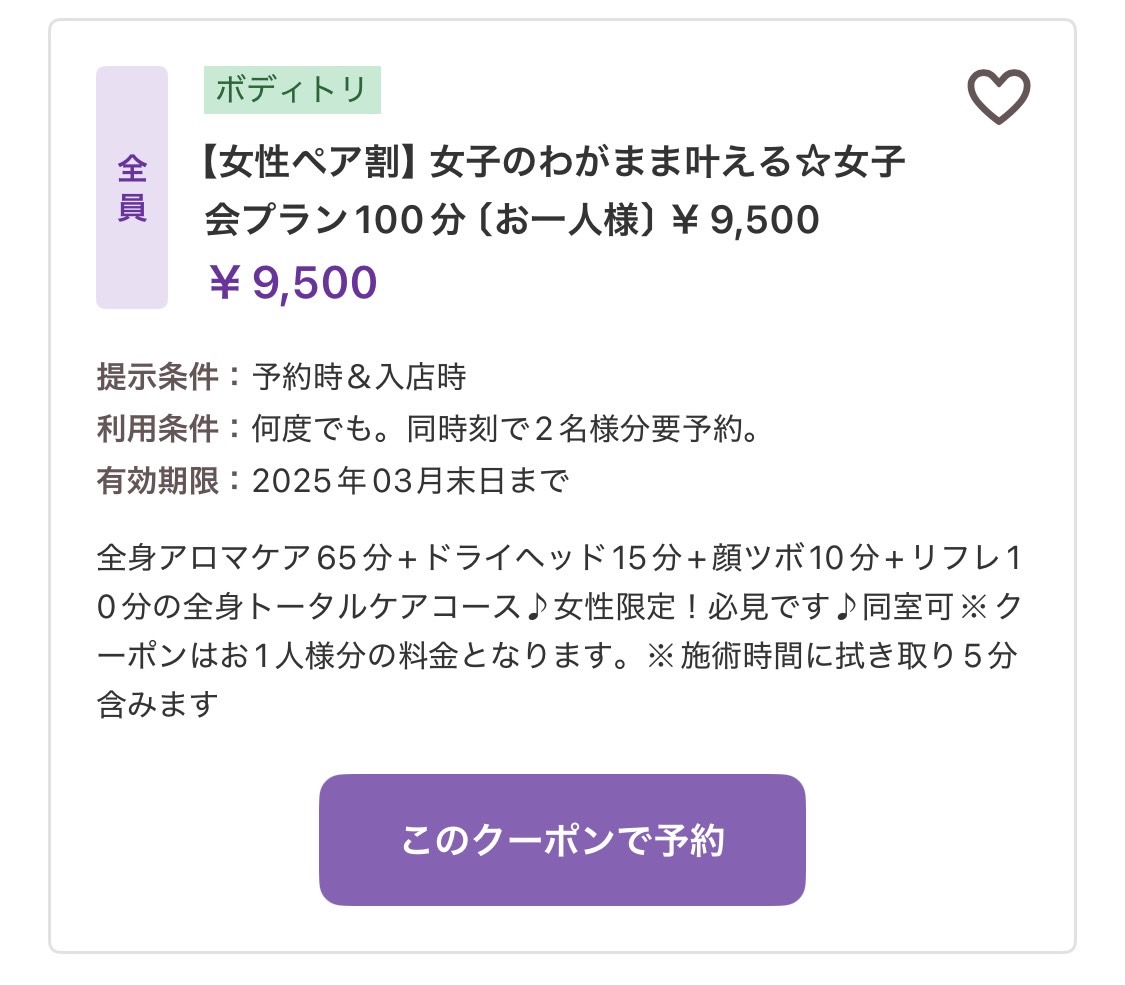Image resolution: width=1125 pixels, height=985 pixels.
Task: Click the ¥9,500 in the title text
Action: [745, 220]
